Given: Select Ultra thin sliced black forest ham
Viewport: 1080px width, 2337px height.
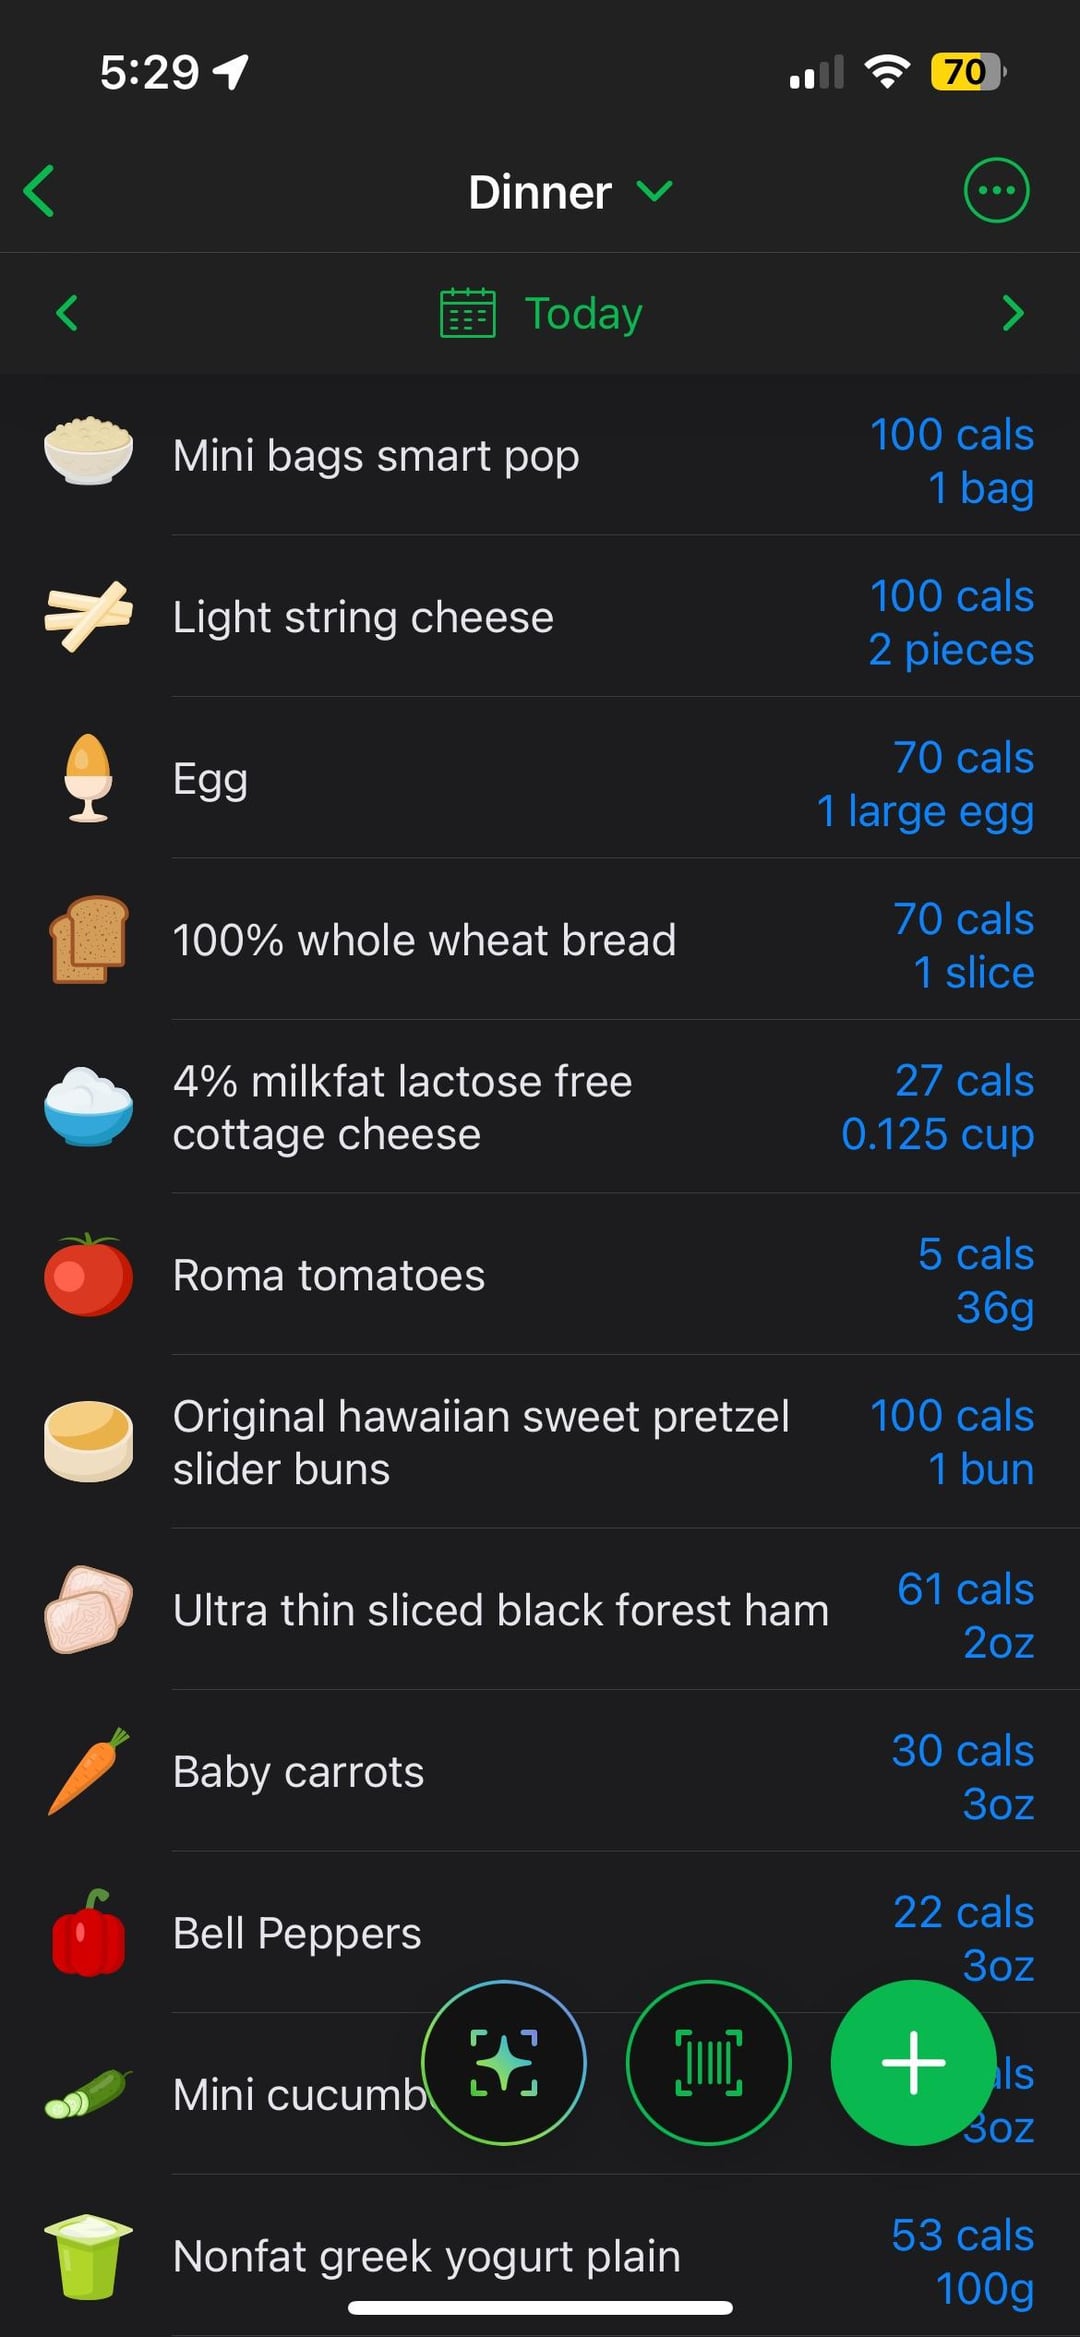Looking at the screenshot, I should [500, 1610].
